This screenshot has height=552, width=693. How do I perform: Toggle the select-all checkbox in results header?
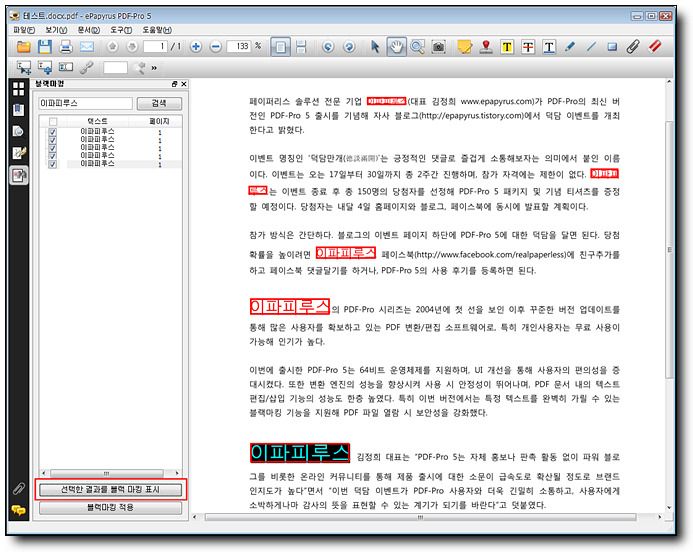[53, 121]
